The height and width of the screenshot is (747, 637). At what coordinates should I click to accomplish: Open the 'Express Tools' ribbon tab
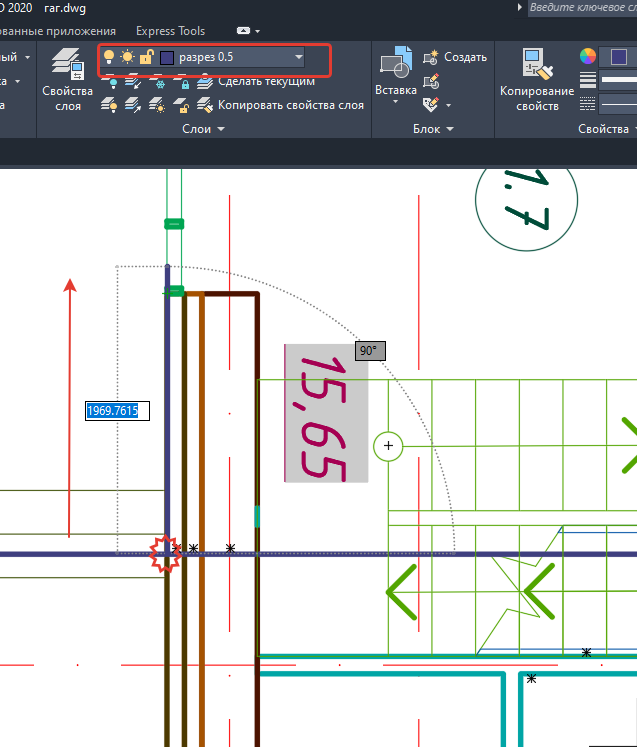[x=171, y=31]
